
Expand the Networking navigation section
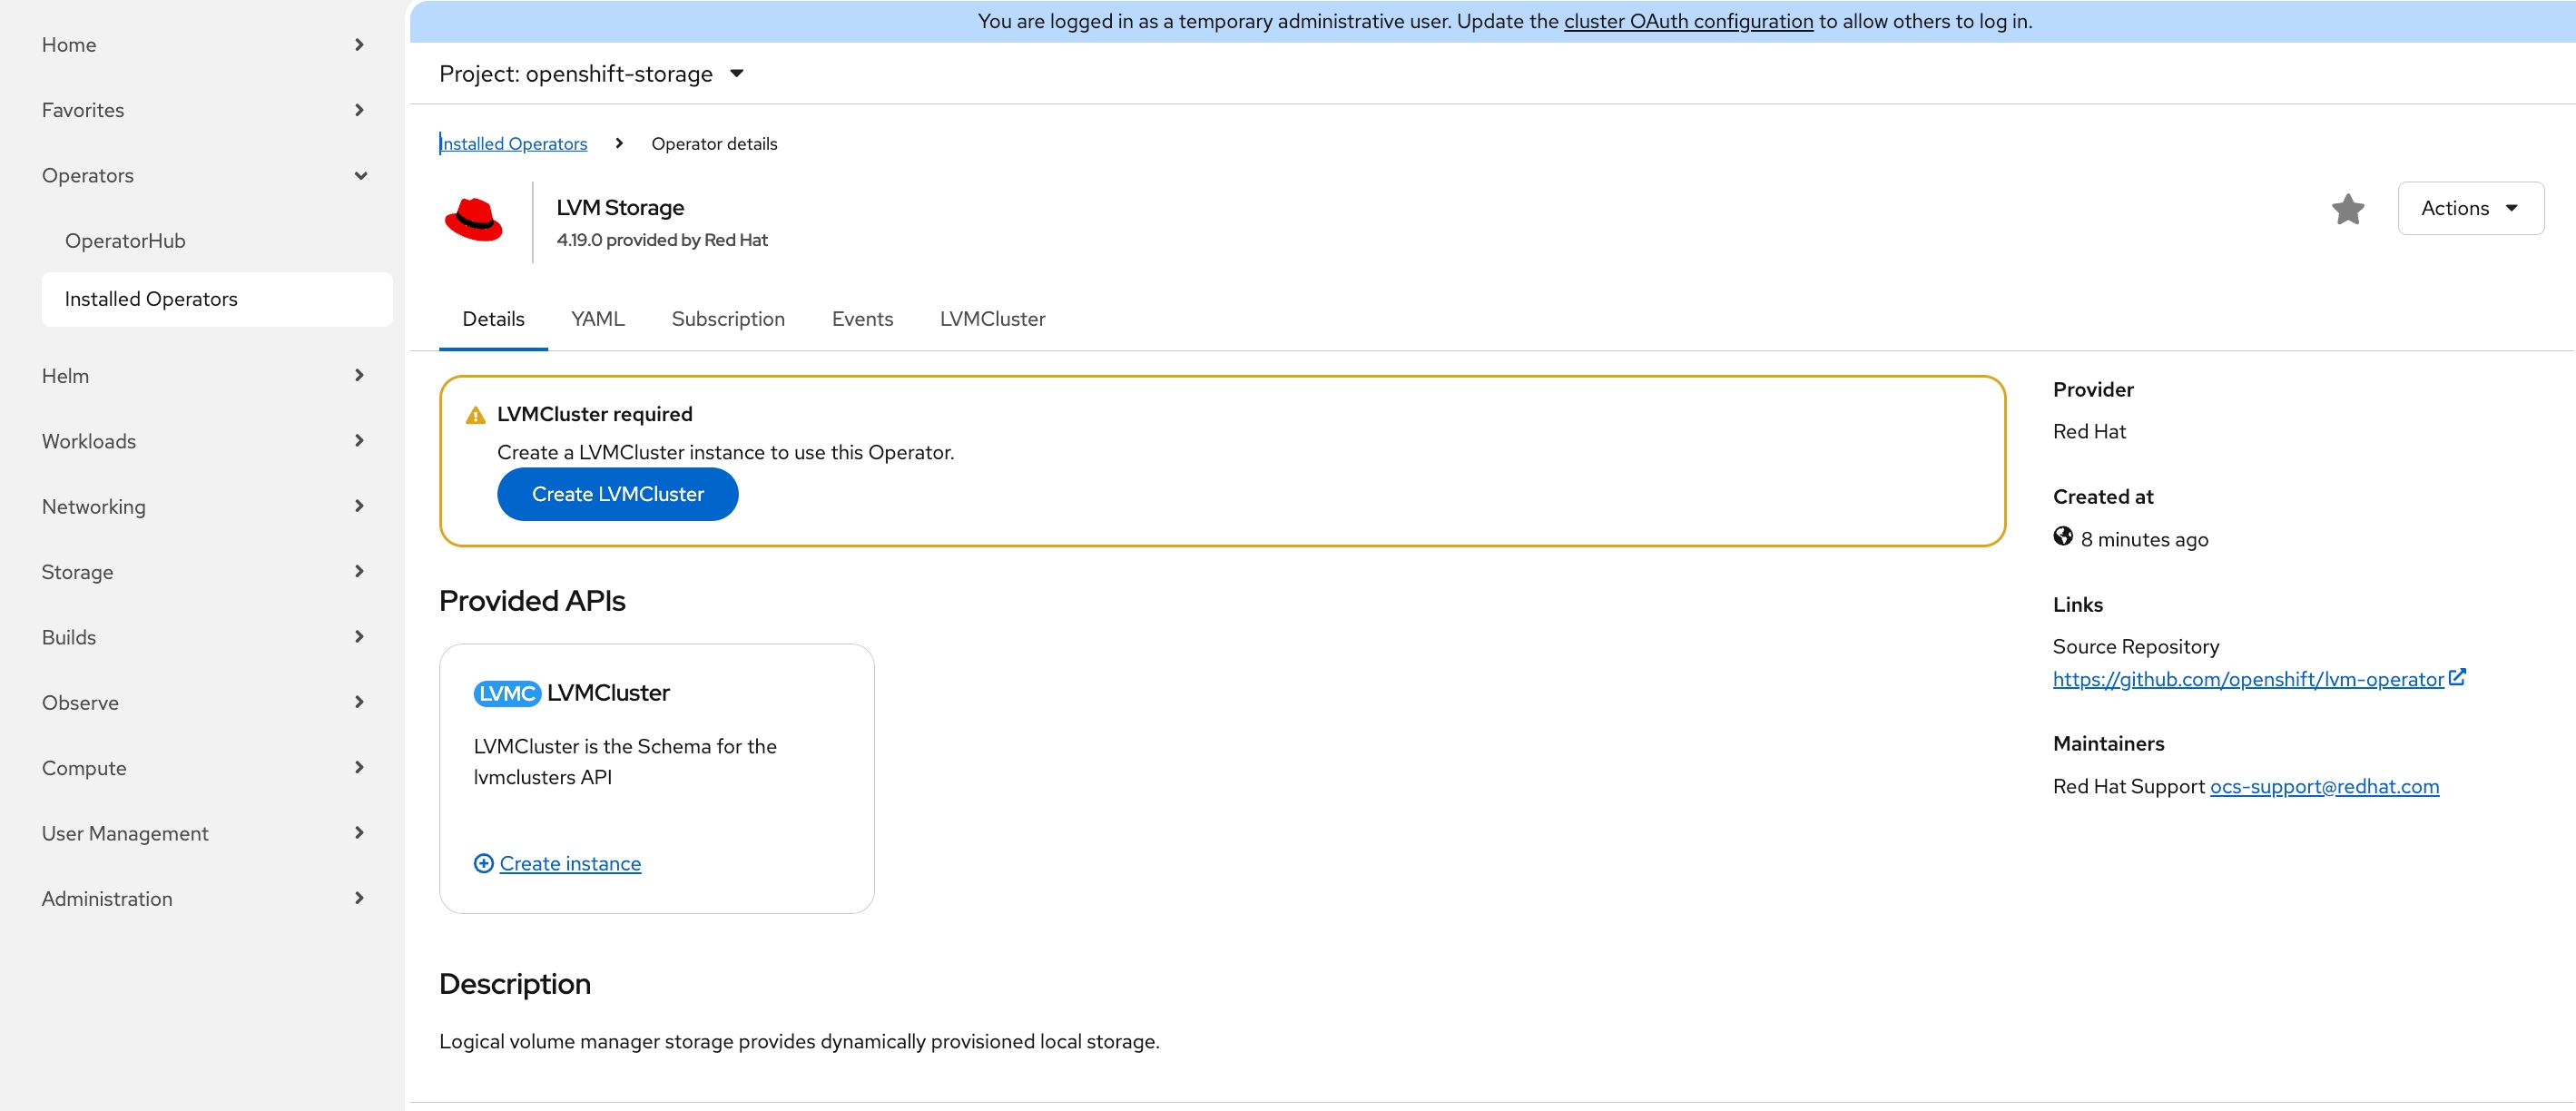203,507
